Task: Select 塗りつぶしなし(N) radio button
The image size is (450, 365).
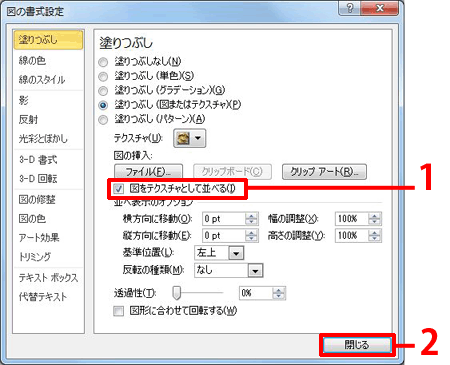Action: point(103,62)
